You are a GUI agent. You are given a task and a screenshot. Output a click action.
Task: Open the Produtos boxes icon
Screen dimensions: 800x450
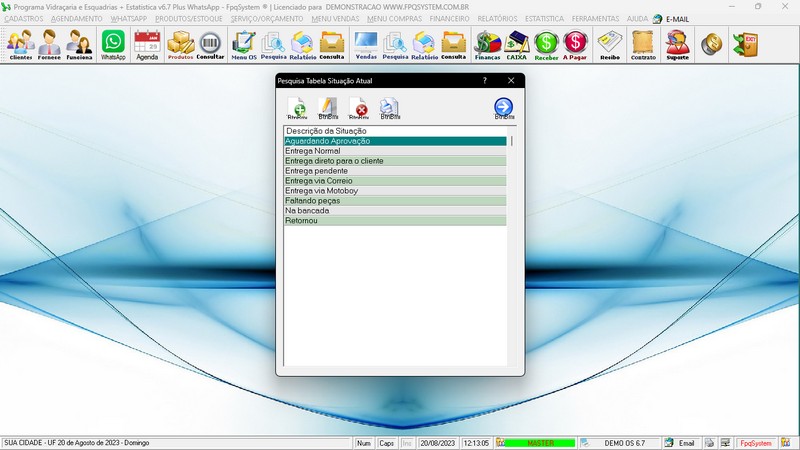click(x=181, y=45)
